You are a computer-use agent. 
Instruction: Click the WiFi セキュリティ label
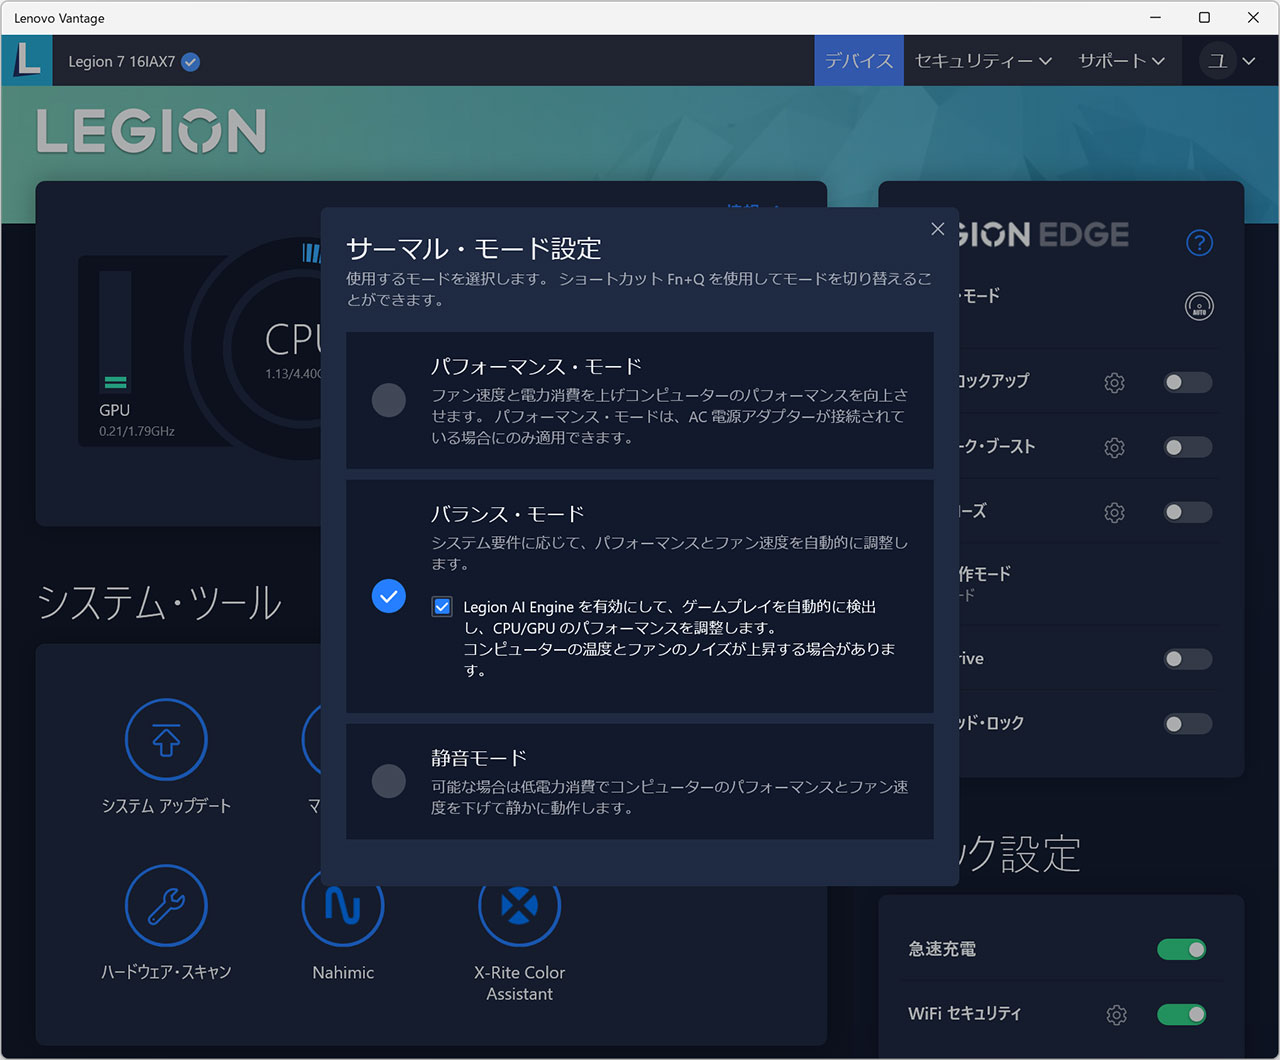pos(964,1014)
